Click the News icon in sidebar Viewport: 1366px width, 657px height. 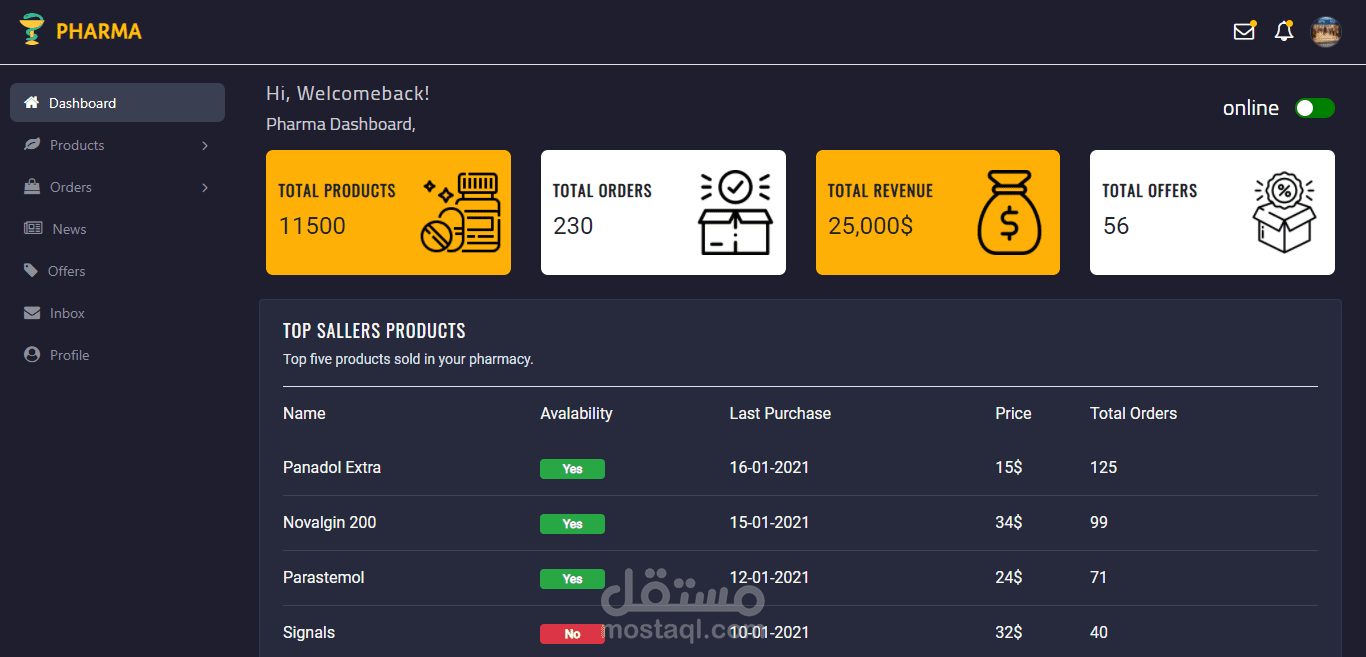pos(33,228)
